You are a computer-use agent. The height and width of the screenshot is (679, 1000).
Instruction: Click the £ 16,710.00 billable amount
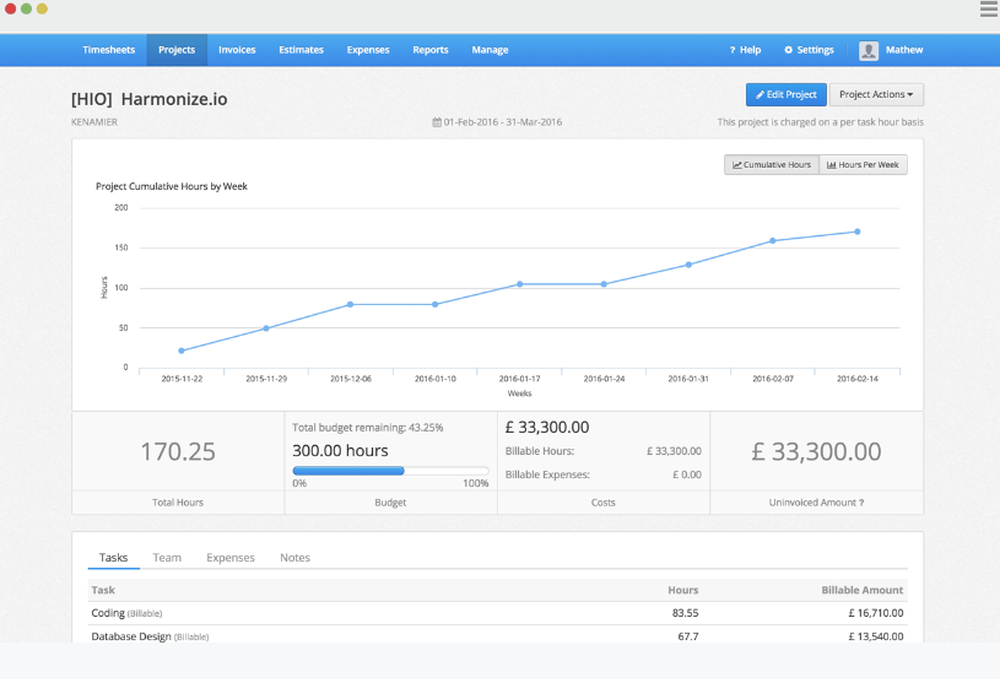[876, 613]
